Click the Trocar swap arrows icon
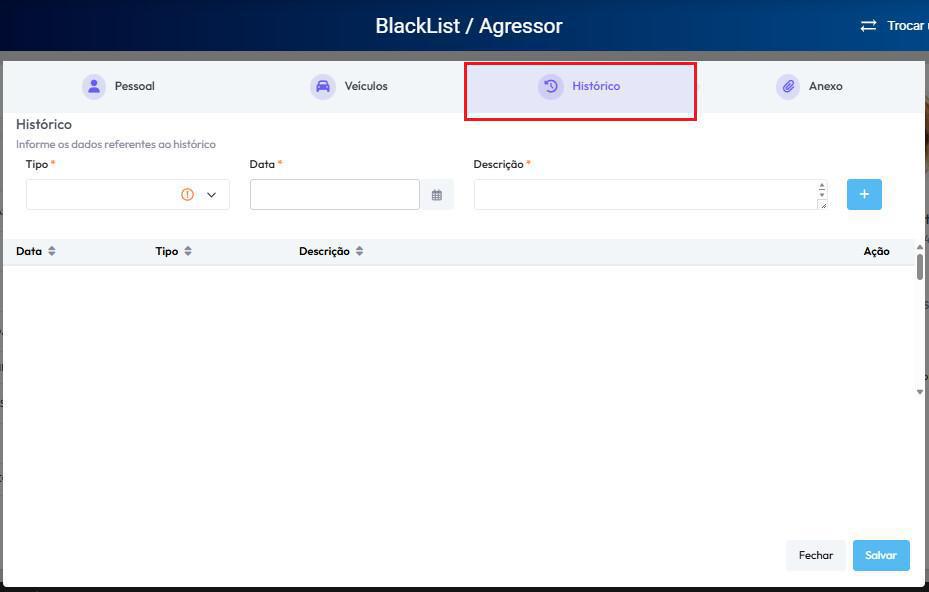This screenshot has width=929, height=592. pyautogui.click(x=868, y=25)
